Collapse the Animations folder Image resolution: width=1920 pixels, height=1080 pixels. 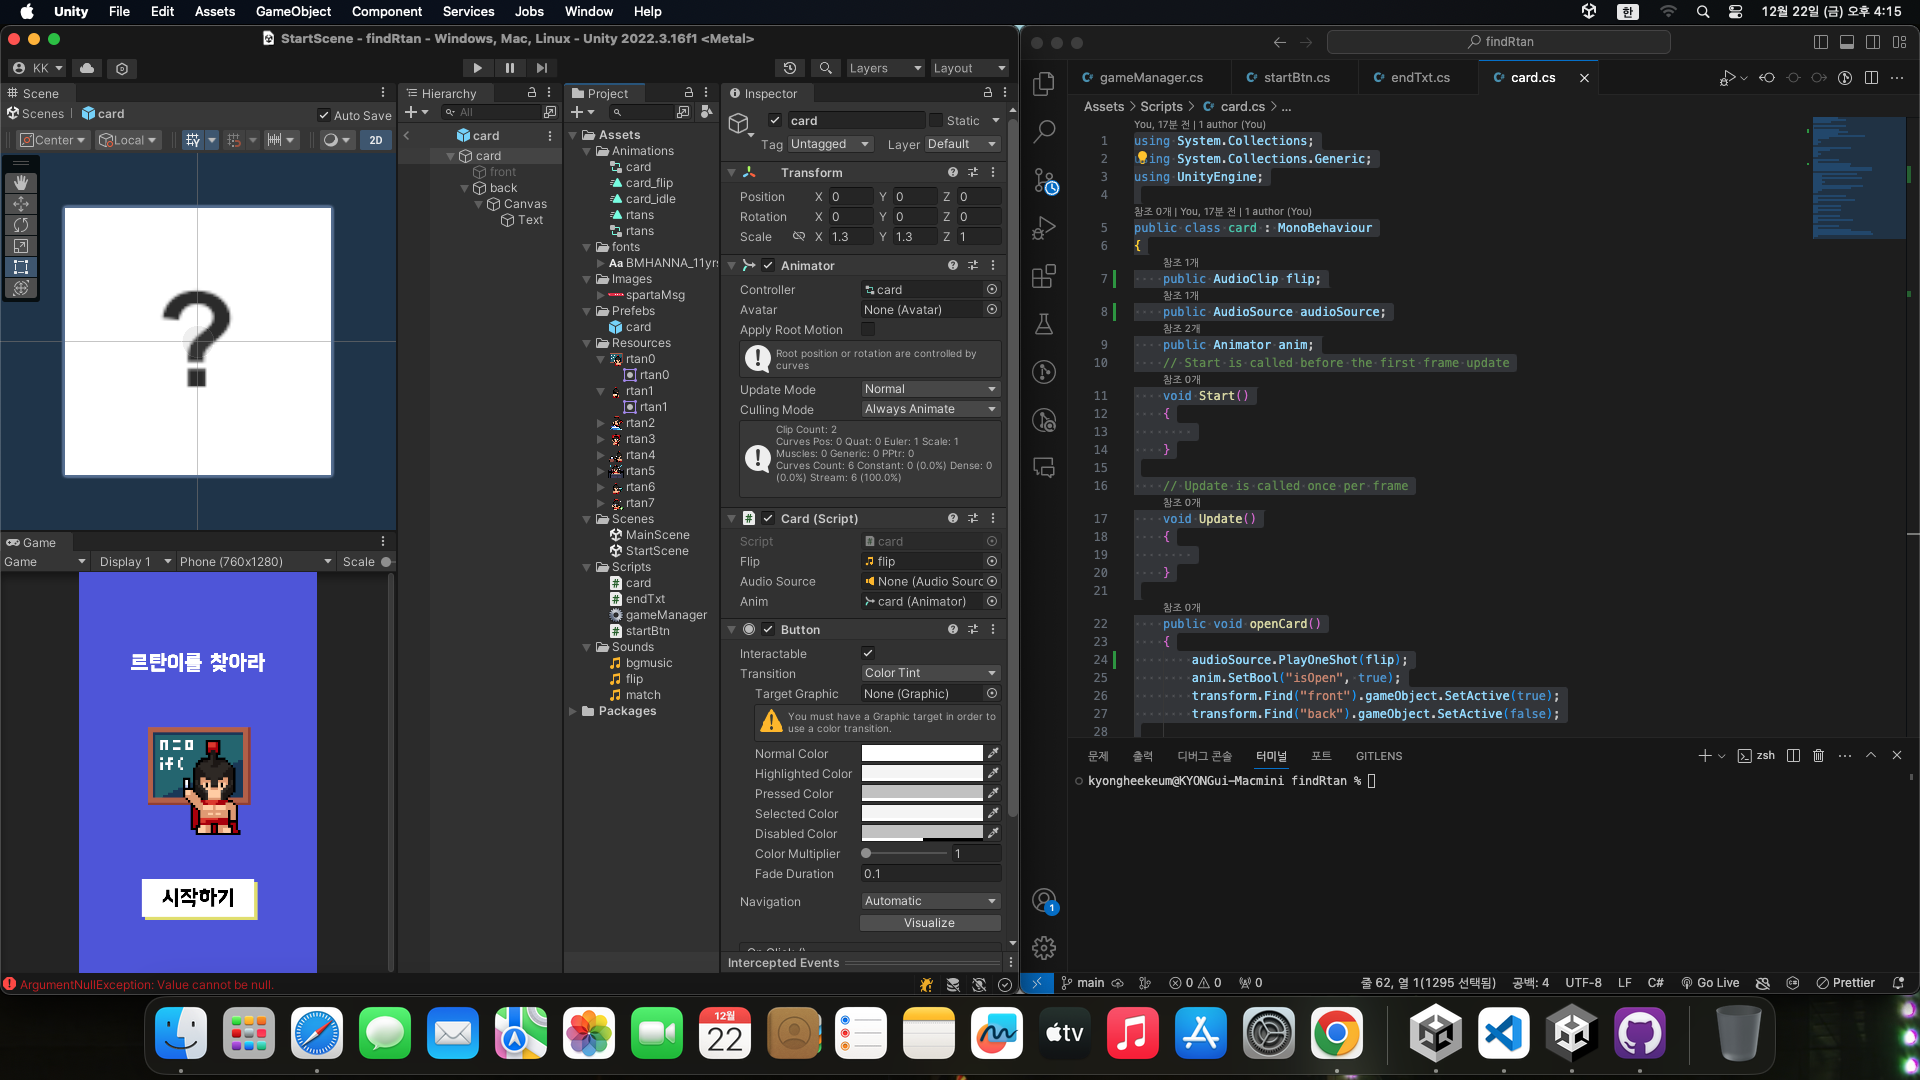pos(587,151)
